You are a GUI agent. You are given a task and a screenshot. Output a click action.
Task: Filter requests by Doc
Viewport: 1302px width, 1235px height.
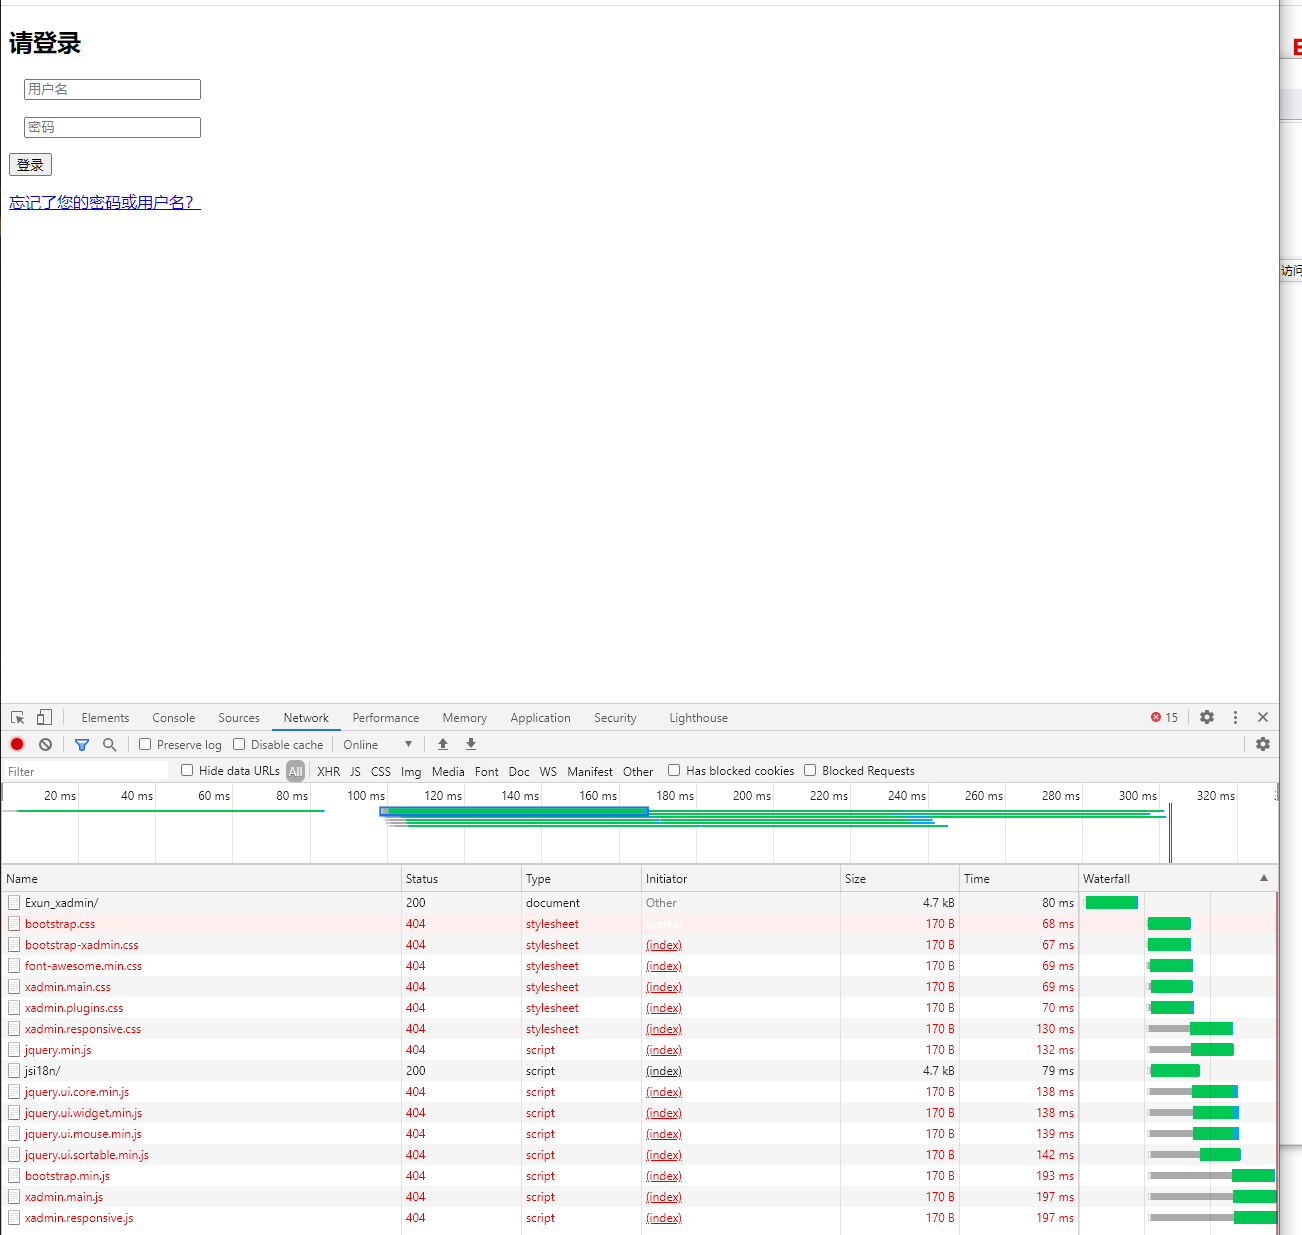click(519, 771)
